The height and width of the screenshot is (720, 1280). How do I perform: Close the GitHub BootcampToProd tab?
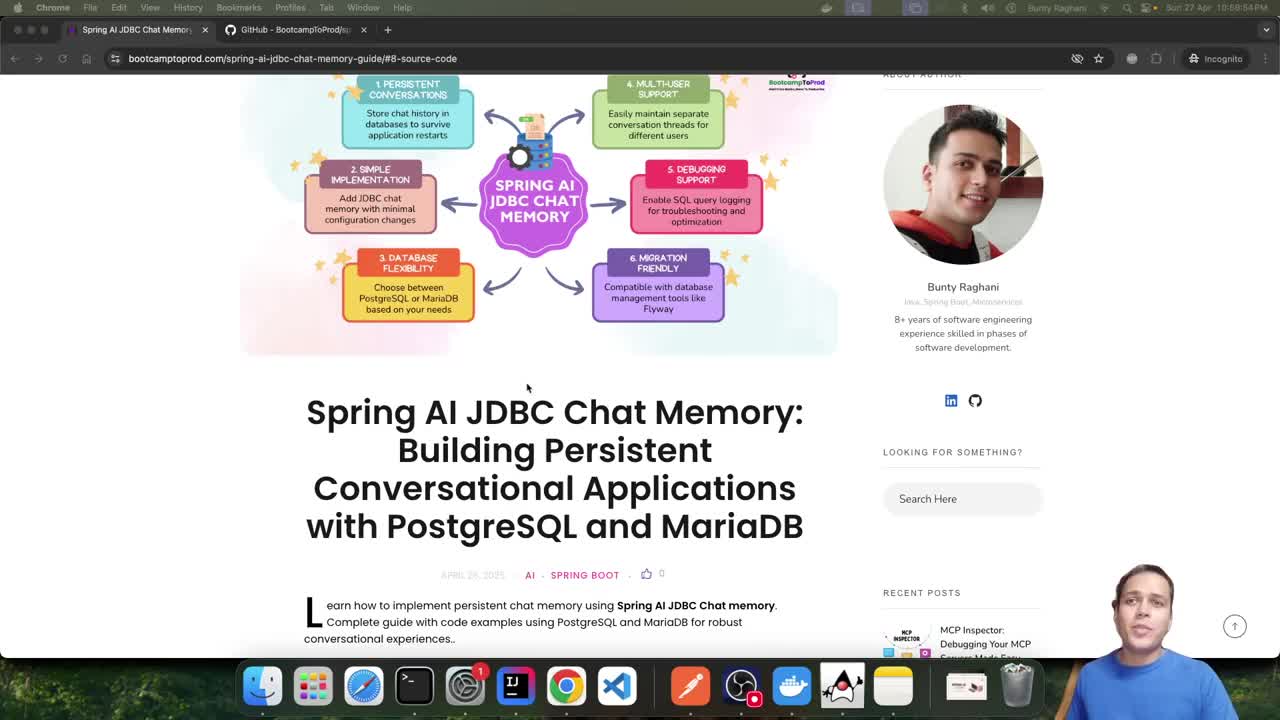pyautogui.click(x=364, y=30)
